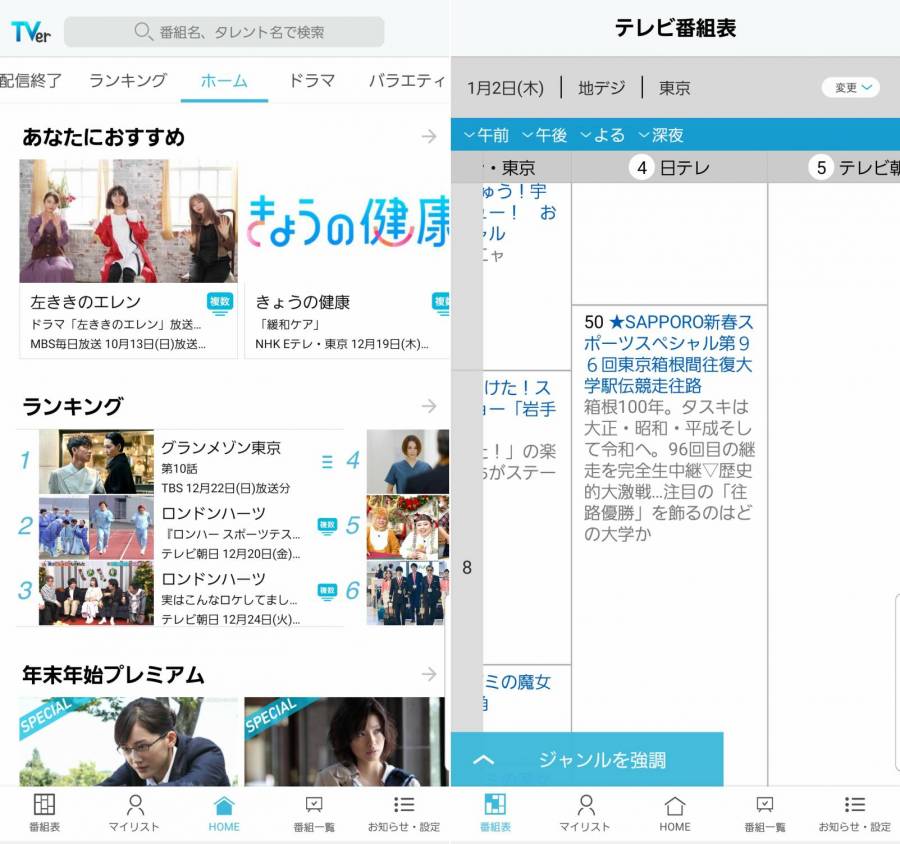Open the ランキング section arrow
The image size is (900, 844).
(429, 406)
